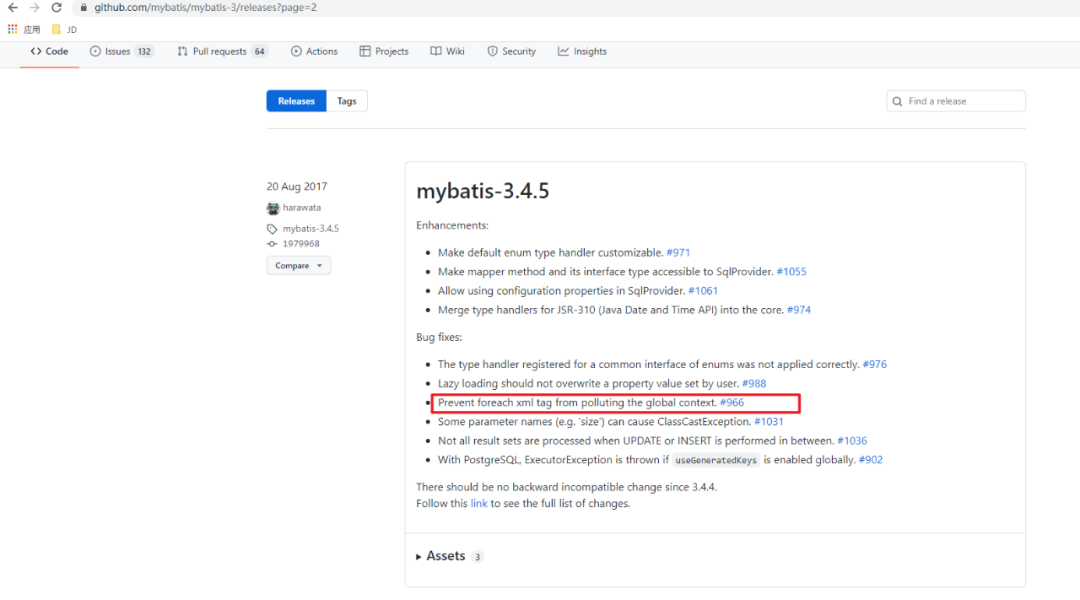Click the padlock site info icon
Image resolution: width=1080 pixels, height=600 pixels.
[x=83, y=8]
